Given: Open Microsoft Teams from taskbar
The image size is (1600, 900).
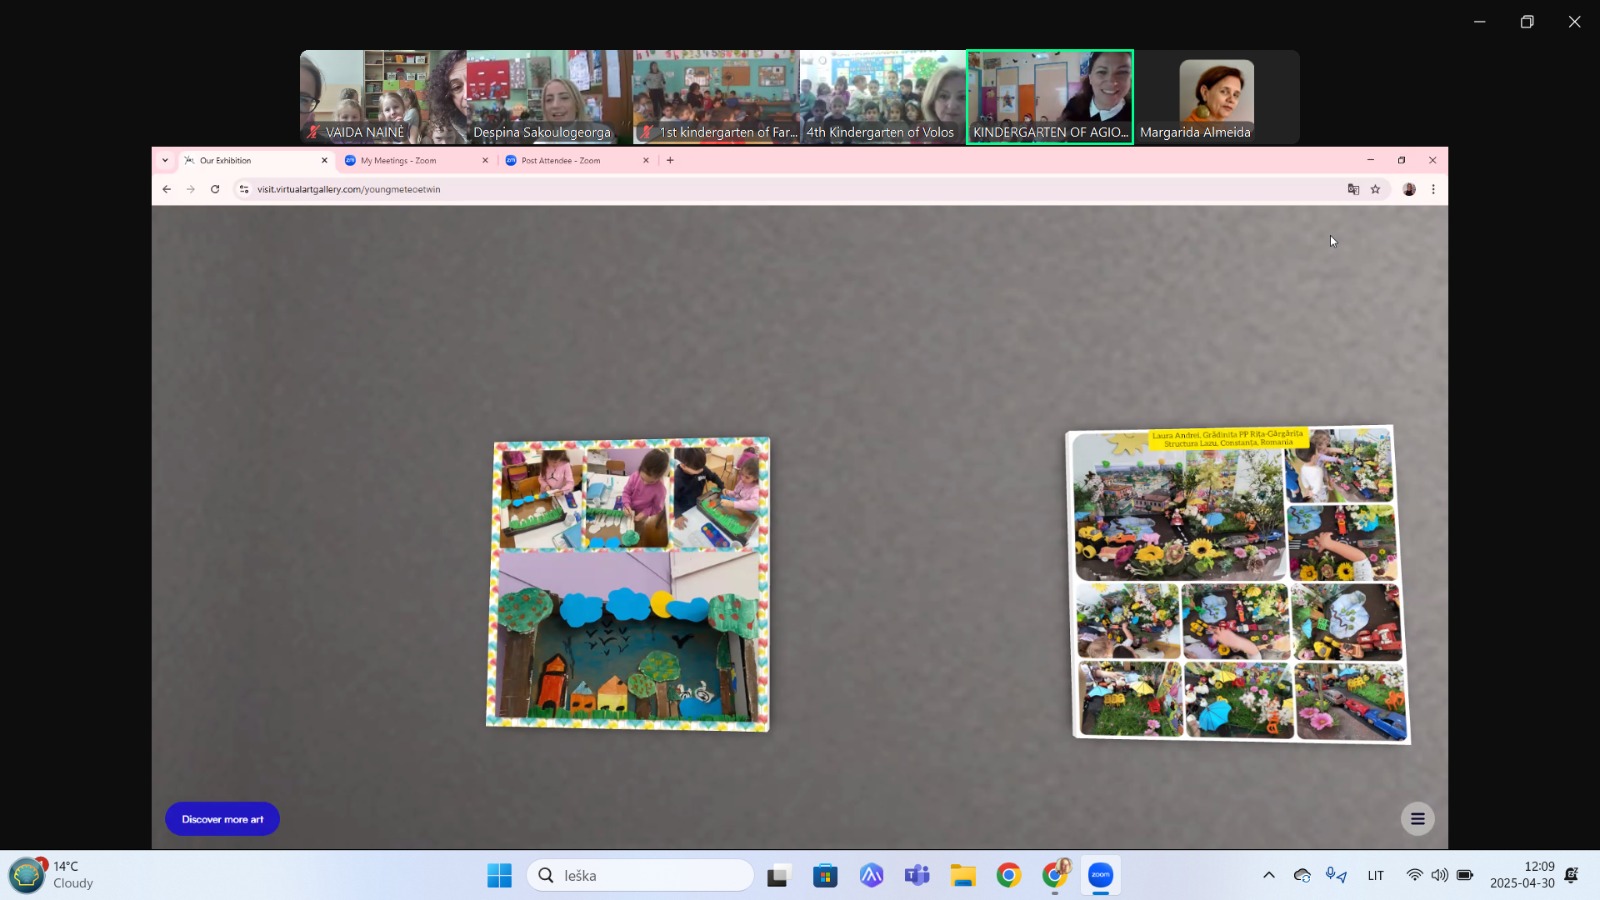Looking at the screenshot, I should 916,876.
